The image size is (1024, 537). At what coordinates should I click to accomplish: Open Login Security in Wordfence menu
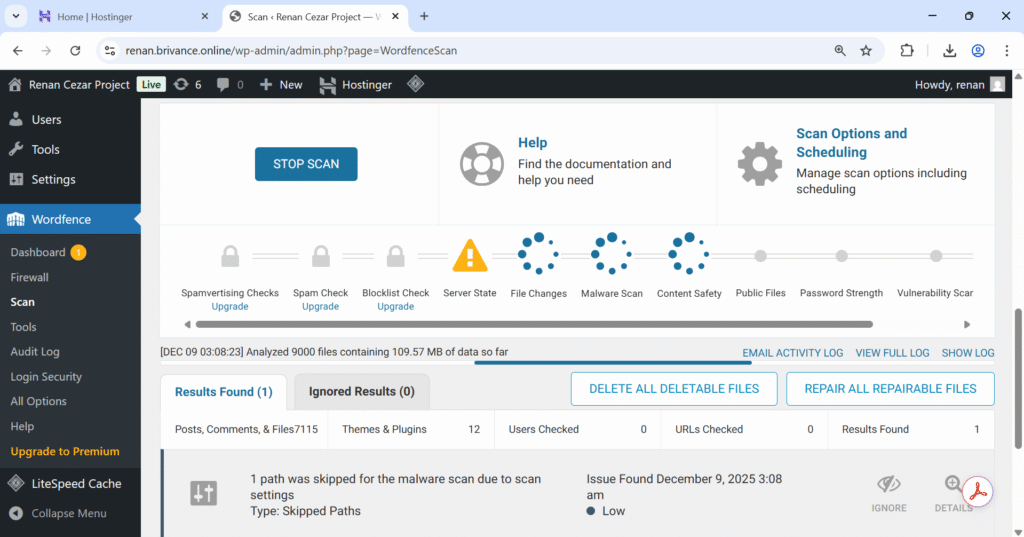point(46,377)
